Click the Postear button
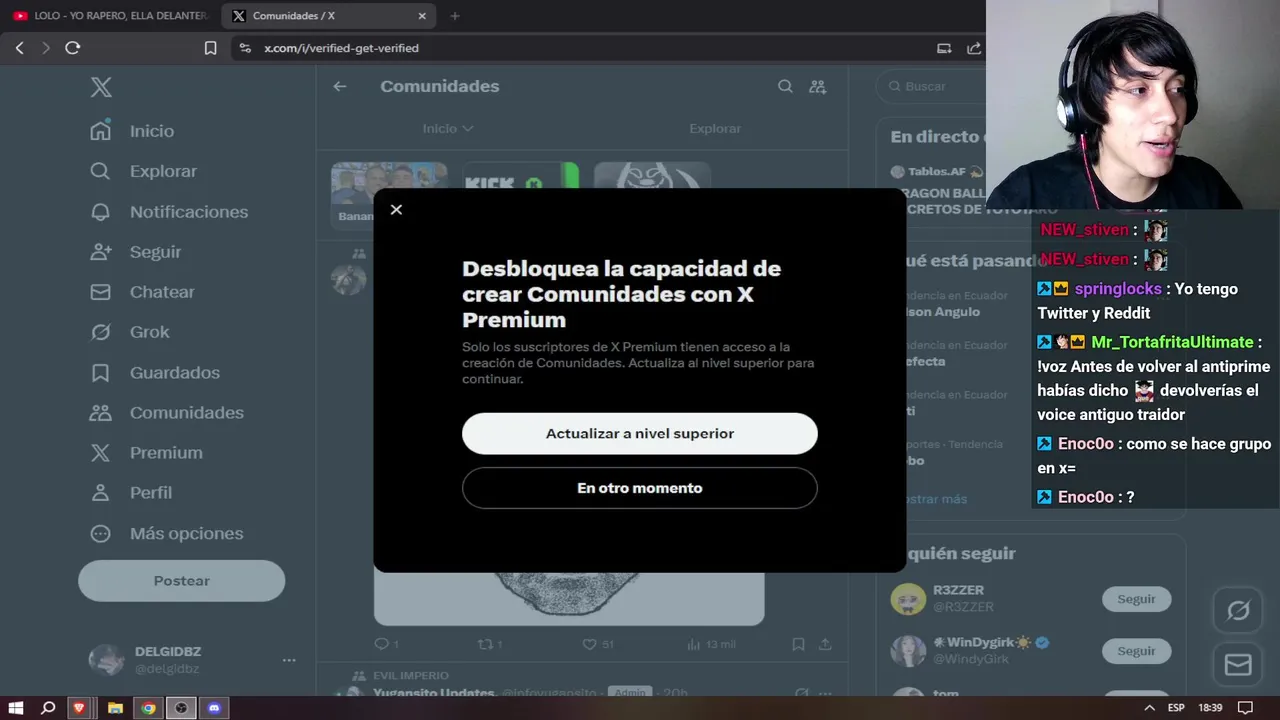The image size is (1280, 720). click(182, 581)
